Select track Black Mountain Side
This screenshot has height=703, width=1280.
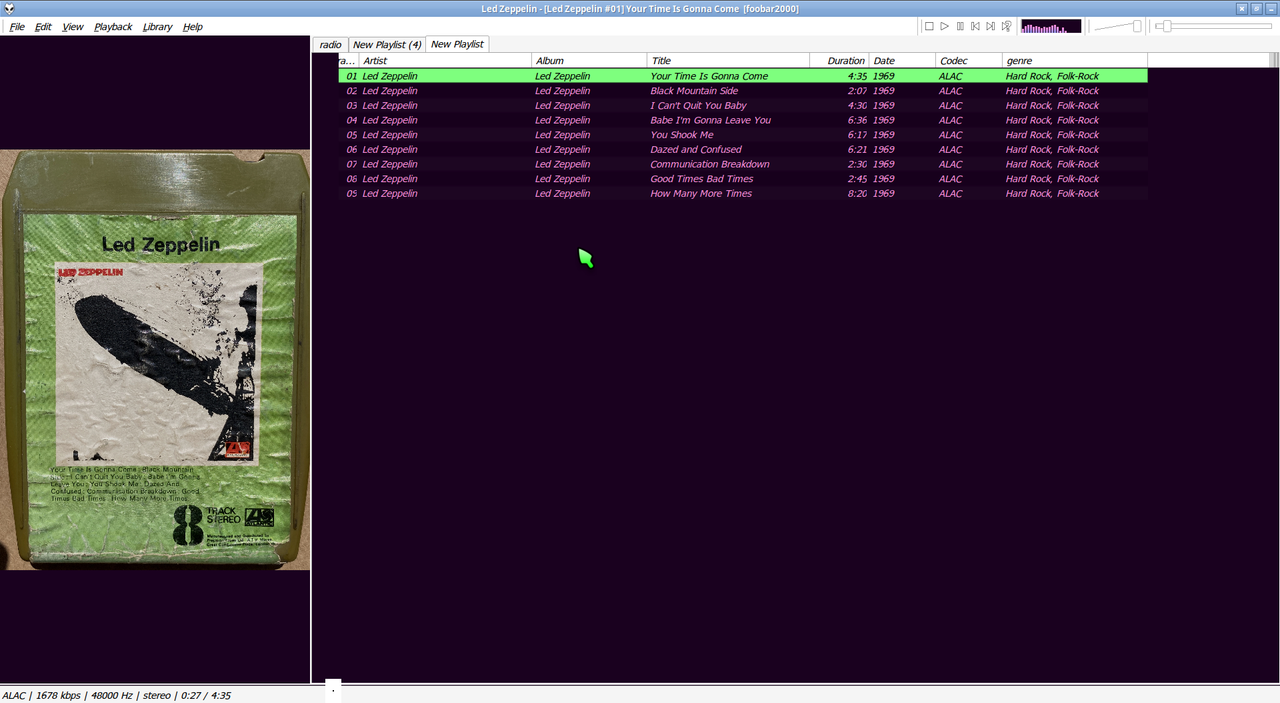(x=743, y=91)
